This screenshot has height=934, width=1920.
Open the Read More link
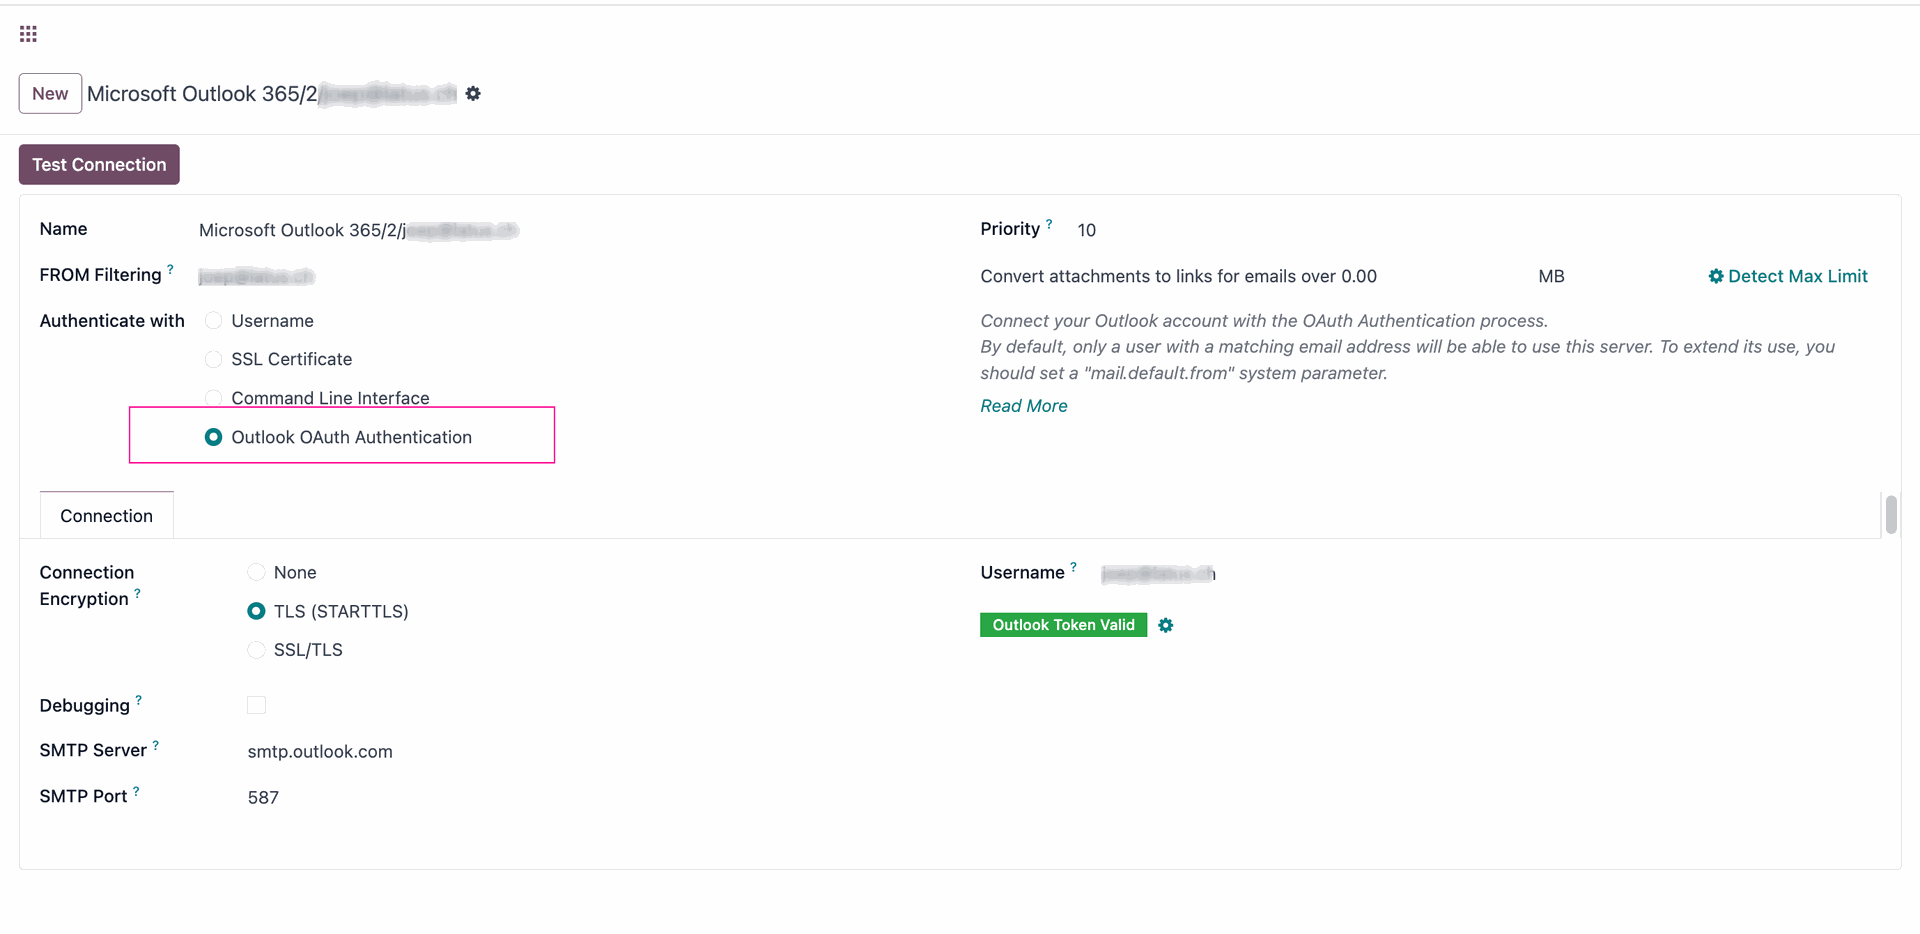click(x=1024, y=406)
